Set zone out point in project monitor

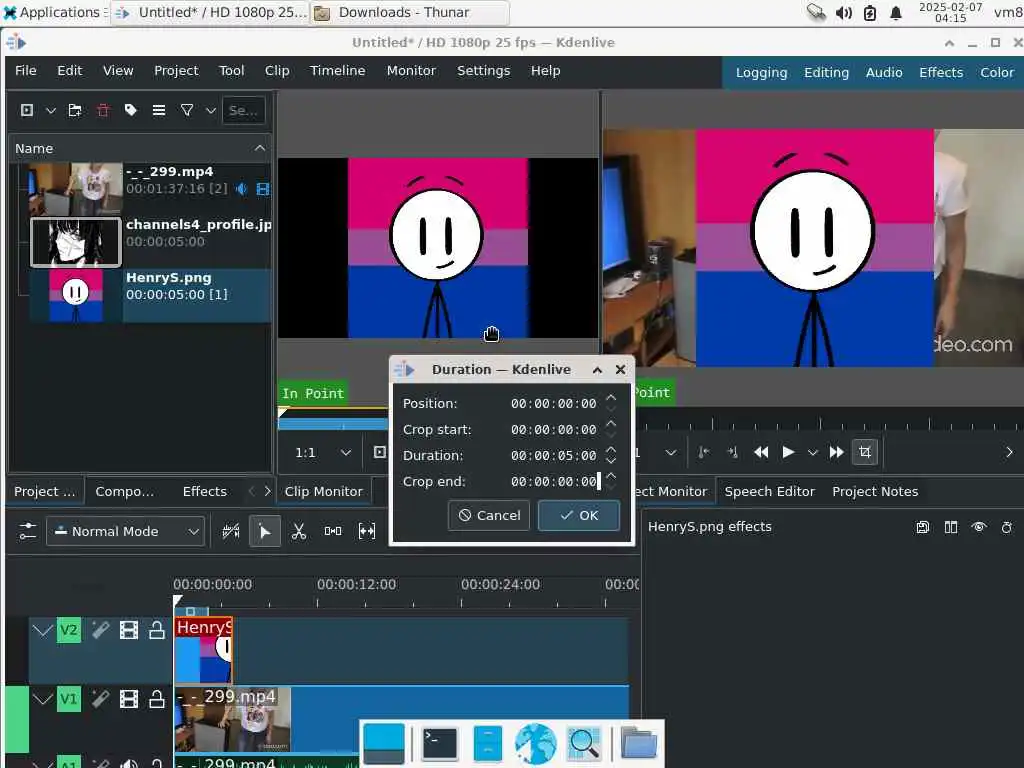coord(732,452)
